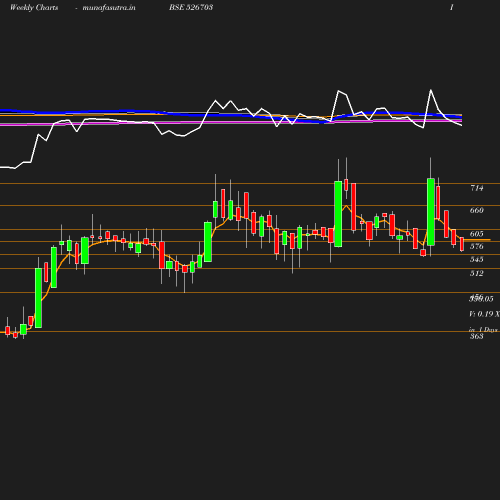Image resolution: width=500 pixels, height=500 pixels.
Task: Select the 576 price level label
Action: point(477,246)
